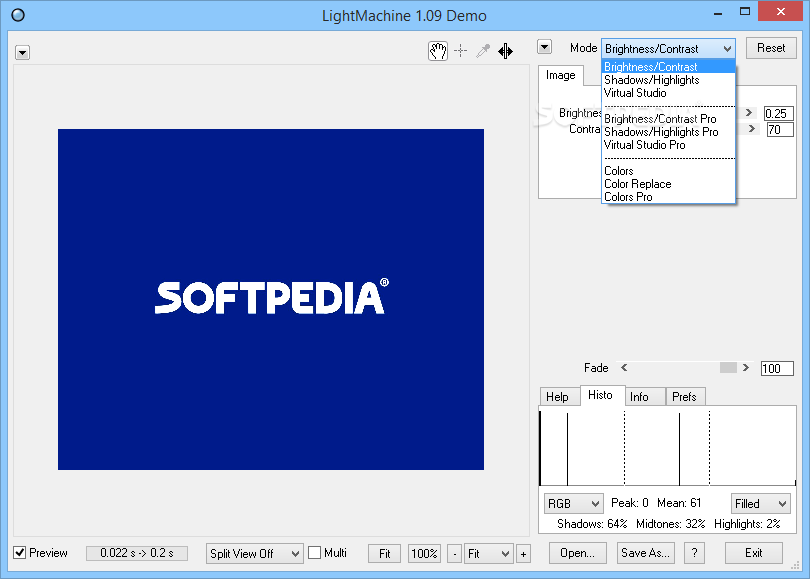
Task: Open the Help tab
Action: [x=557, y=397]
